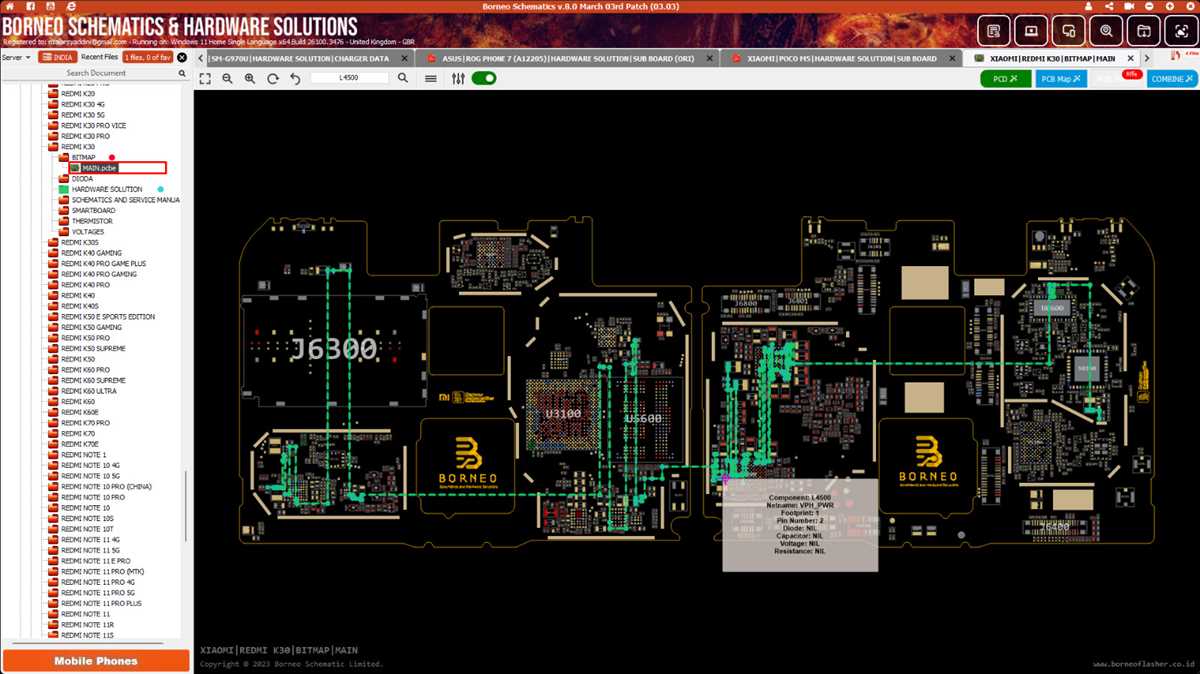Toggle fullscreen view of the board
Image resolution: width=1200 pixels, height=674 pixels.
pos(205,78)
